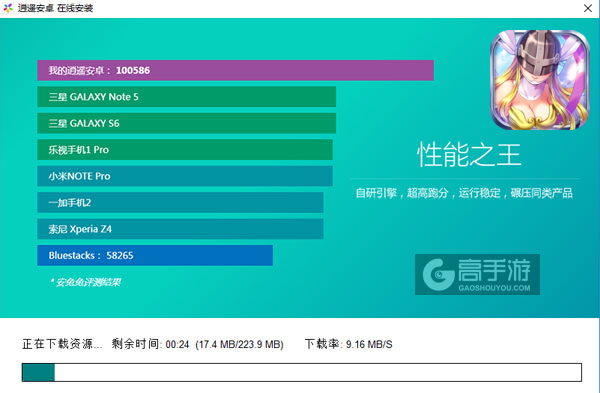Screen dimensions: 600x393
Task: Select the 小米NOTE Pro bar
Action: [x=185, y=176]
